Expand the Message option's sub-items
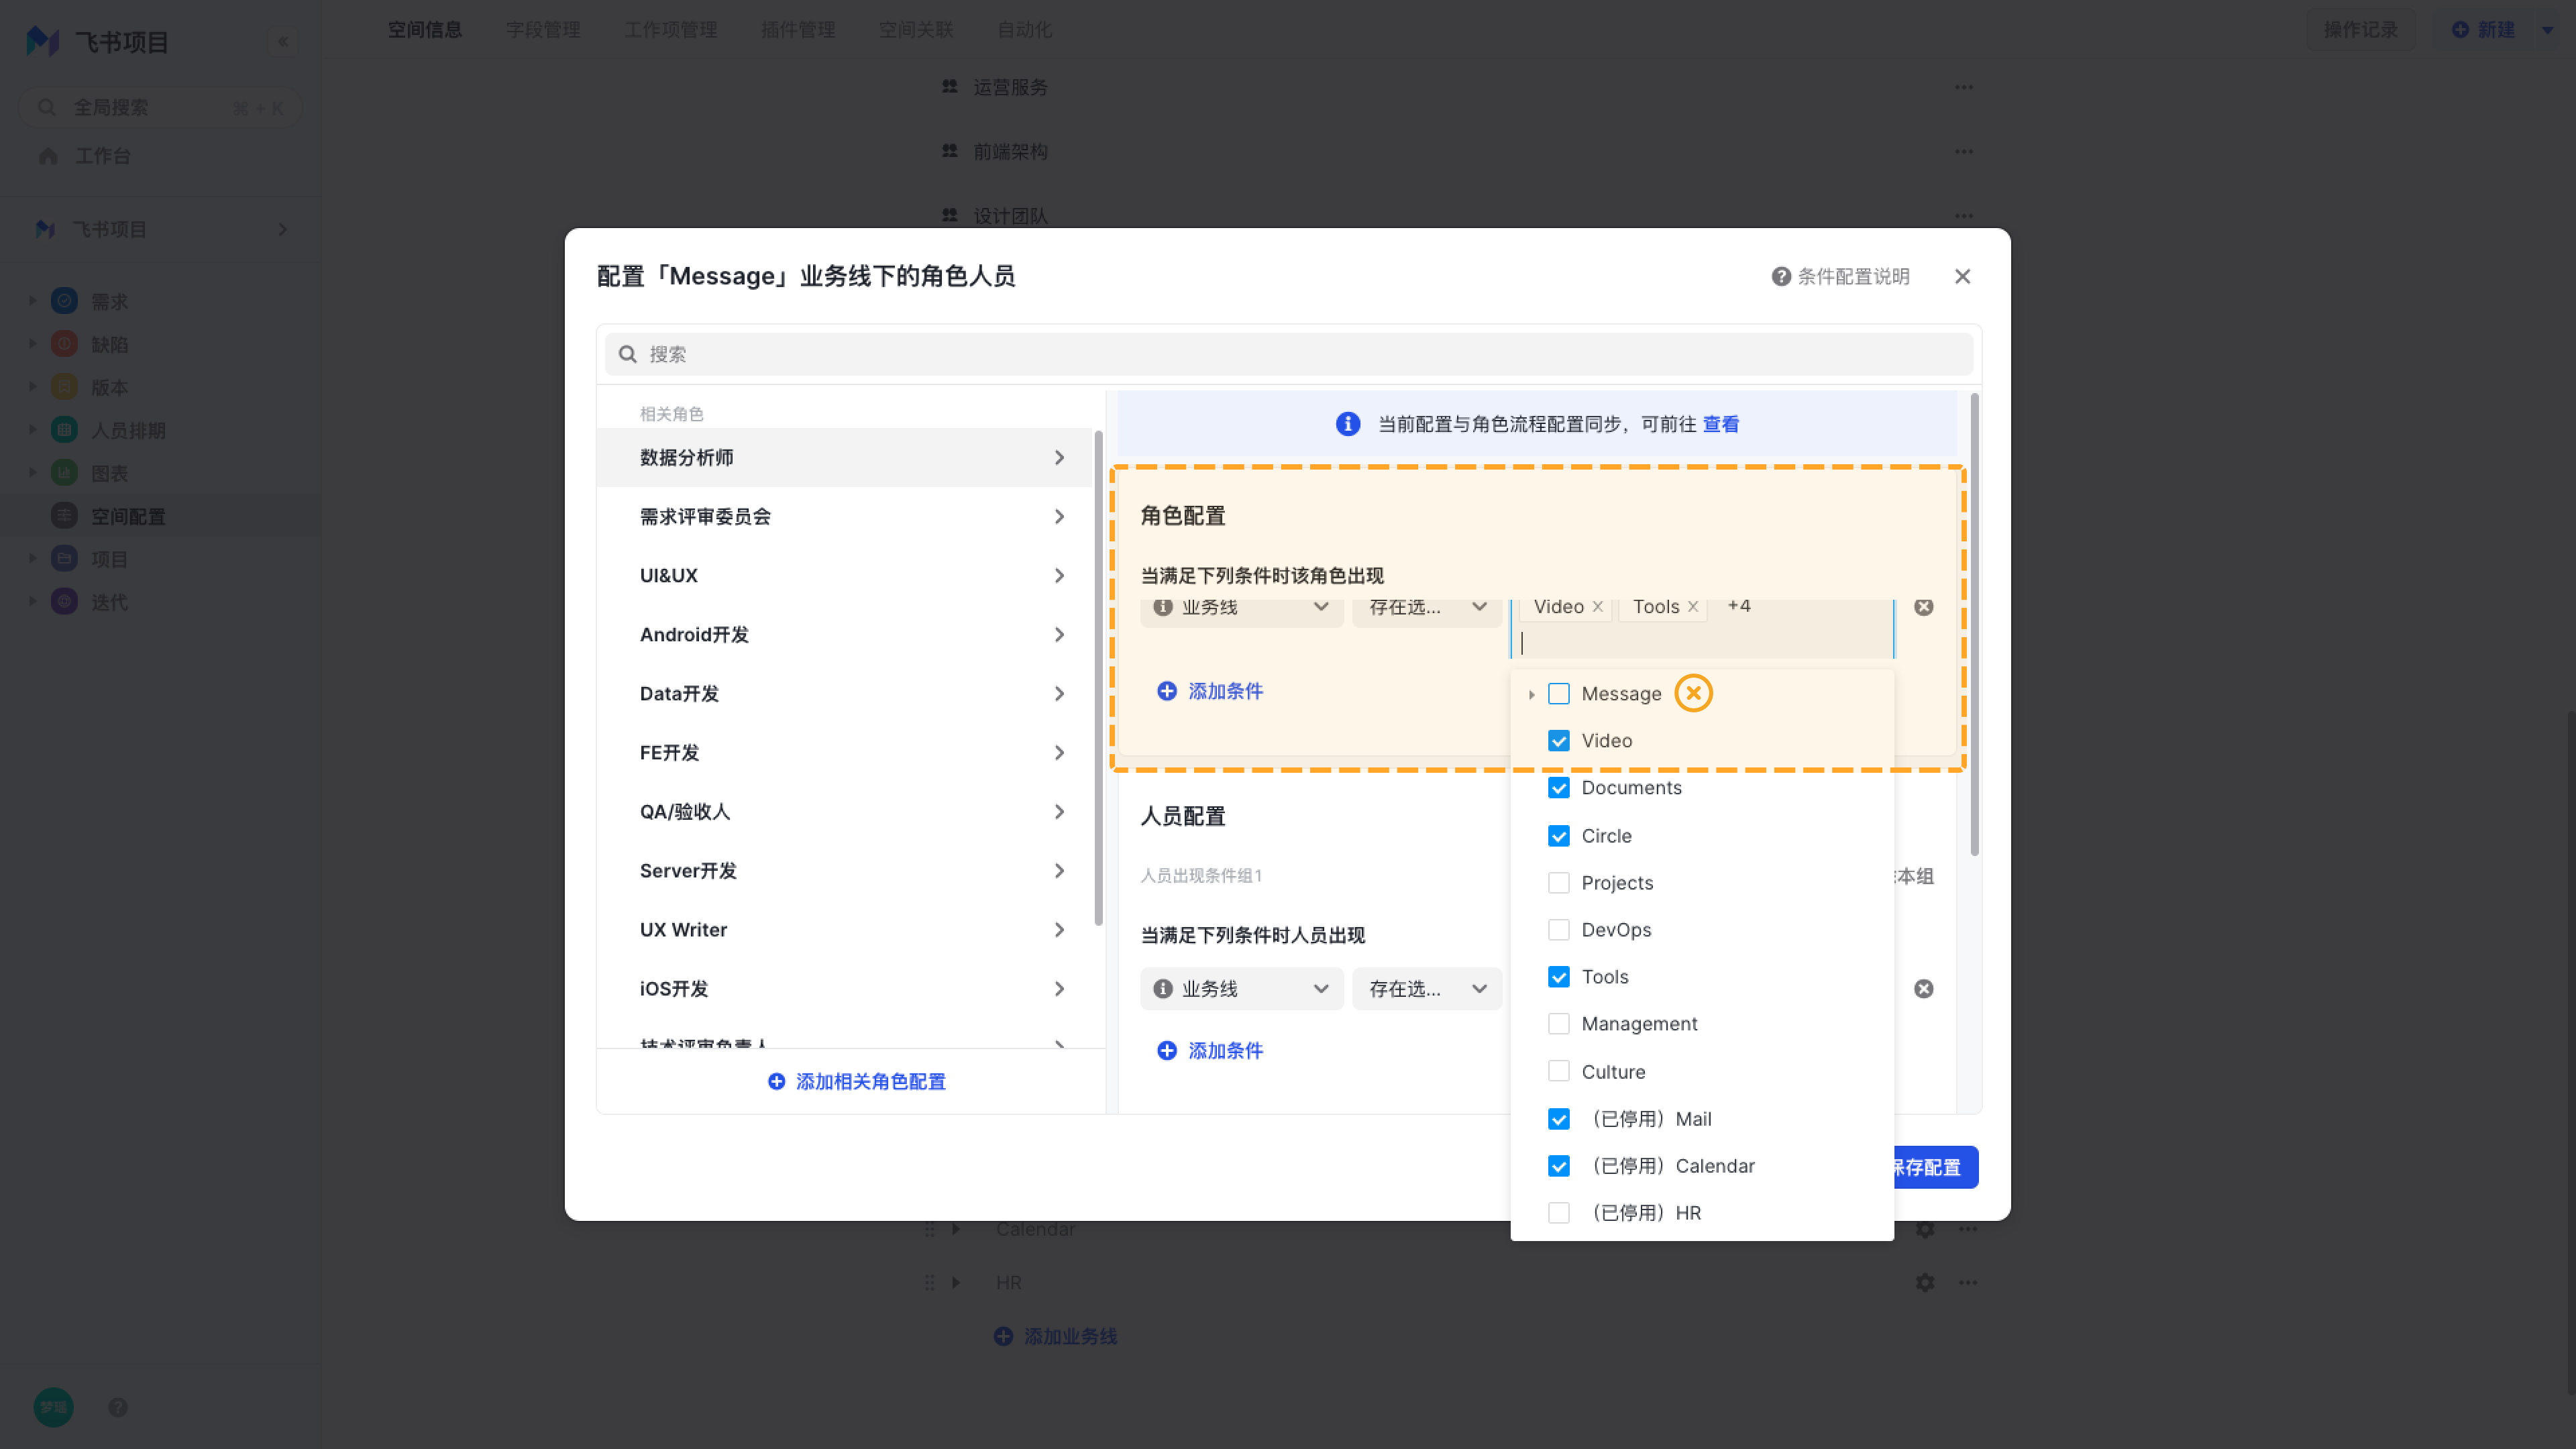Viewport: 2576px width, 1449px height. click(x=1531, y=694)
